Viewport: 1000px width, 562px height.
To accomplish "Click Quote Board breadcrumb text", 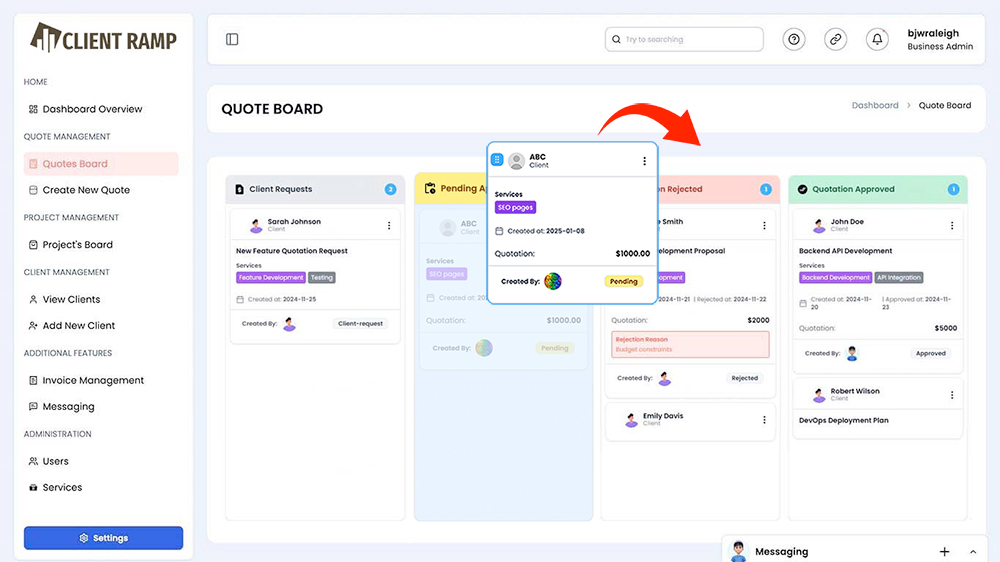I will 945,105.
